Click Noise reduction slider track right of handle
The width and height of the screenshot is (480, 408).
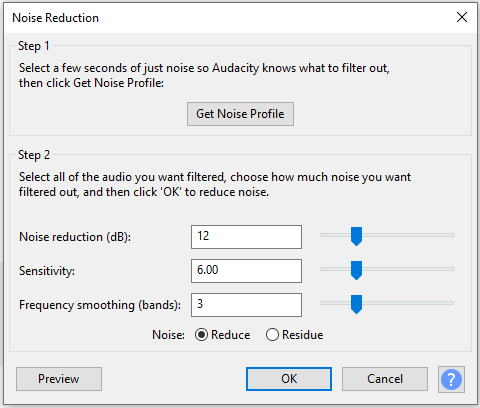click(x=408, y=235)
